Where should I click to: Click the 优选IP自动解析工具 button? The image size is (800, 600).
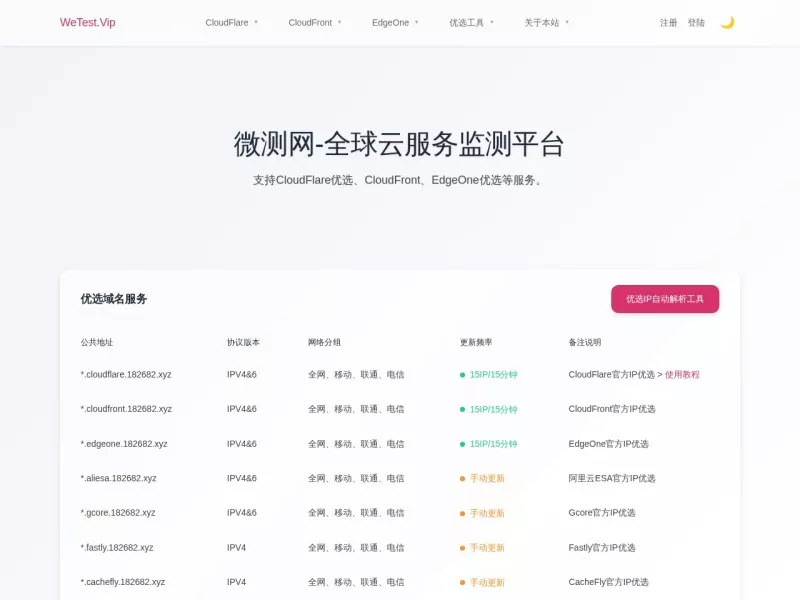665,299
